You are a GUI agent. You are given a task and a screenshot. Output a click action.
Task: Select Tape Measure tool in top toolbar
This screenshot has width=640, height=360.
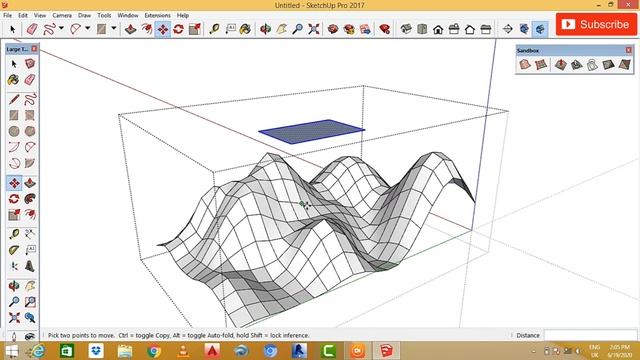(x=214, y=29)
